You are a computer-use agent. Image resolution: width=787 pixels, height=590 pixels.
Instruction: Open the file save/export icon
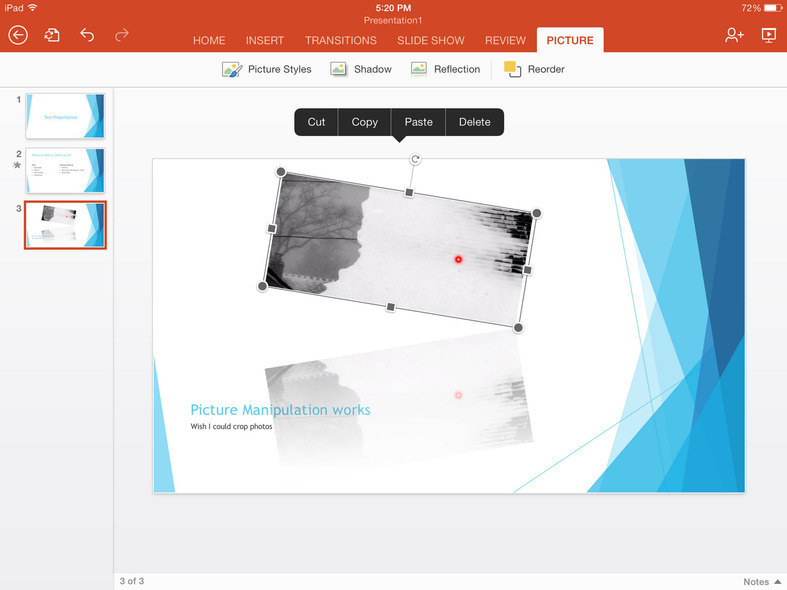tap(52, 35)
